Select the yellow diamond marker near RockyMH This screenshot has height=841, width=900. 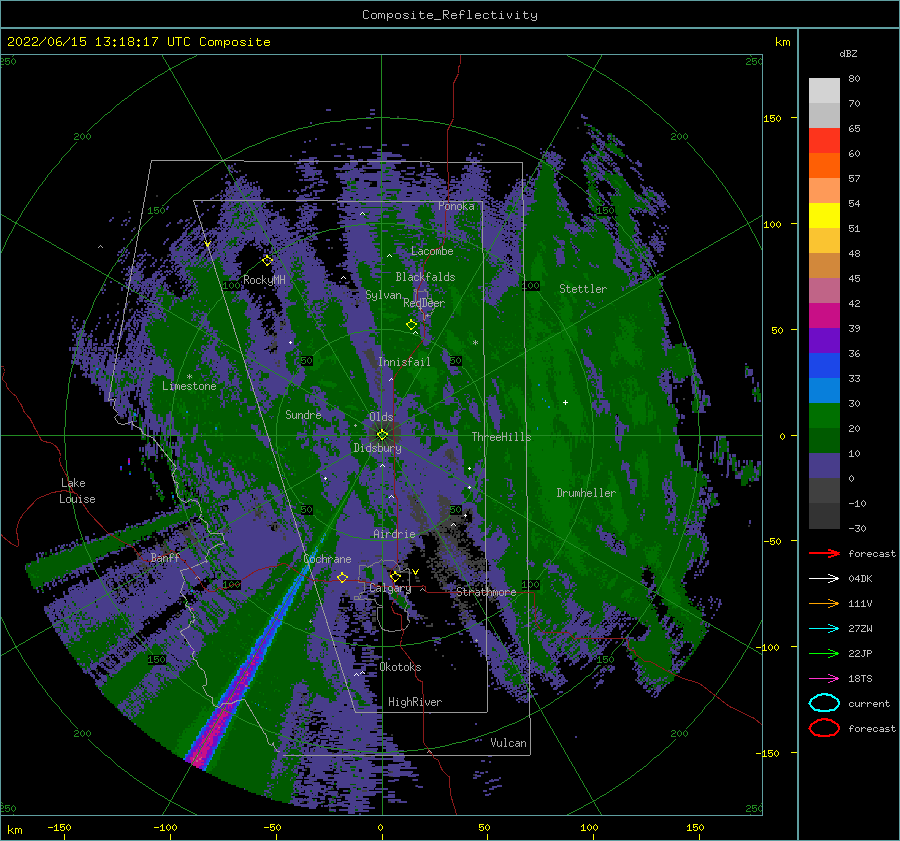pyautogui.click(x=267, y=261)
